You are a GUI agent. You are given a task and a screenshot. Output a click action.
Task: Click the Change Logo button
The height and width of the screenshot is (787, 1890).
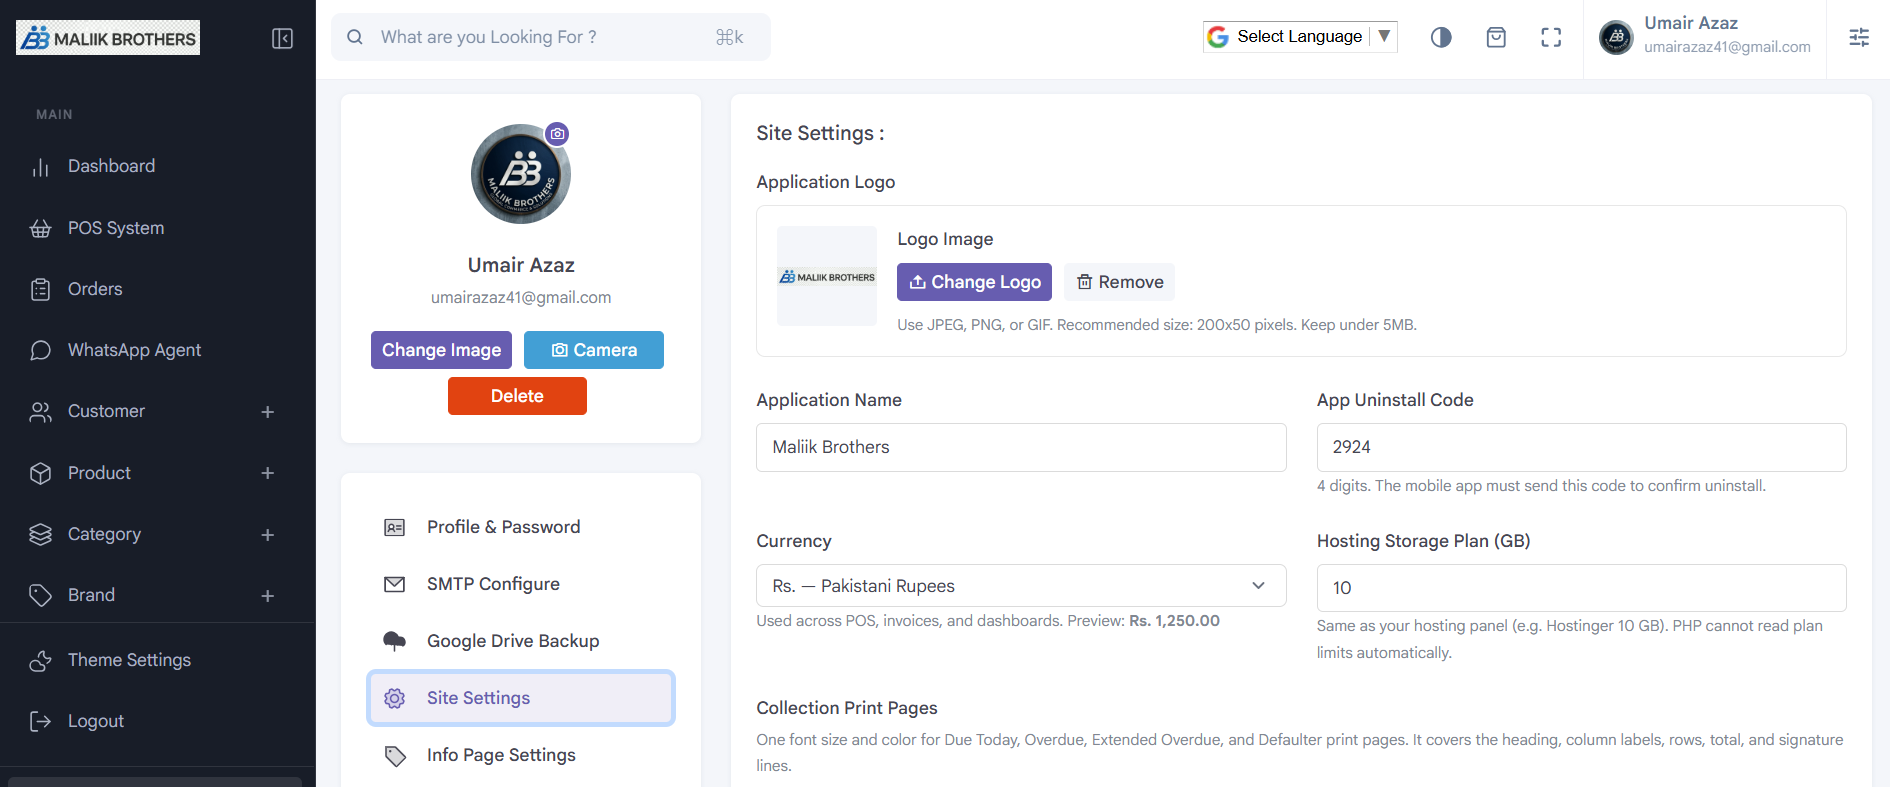click(x=974, y=282)
